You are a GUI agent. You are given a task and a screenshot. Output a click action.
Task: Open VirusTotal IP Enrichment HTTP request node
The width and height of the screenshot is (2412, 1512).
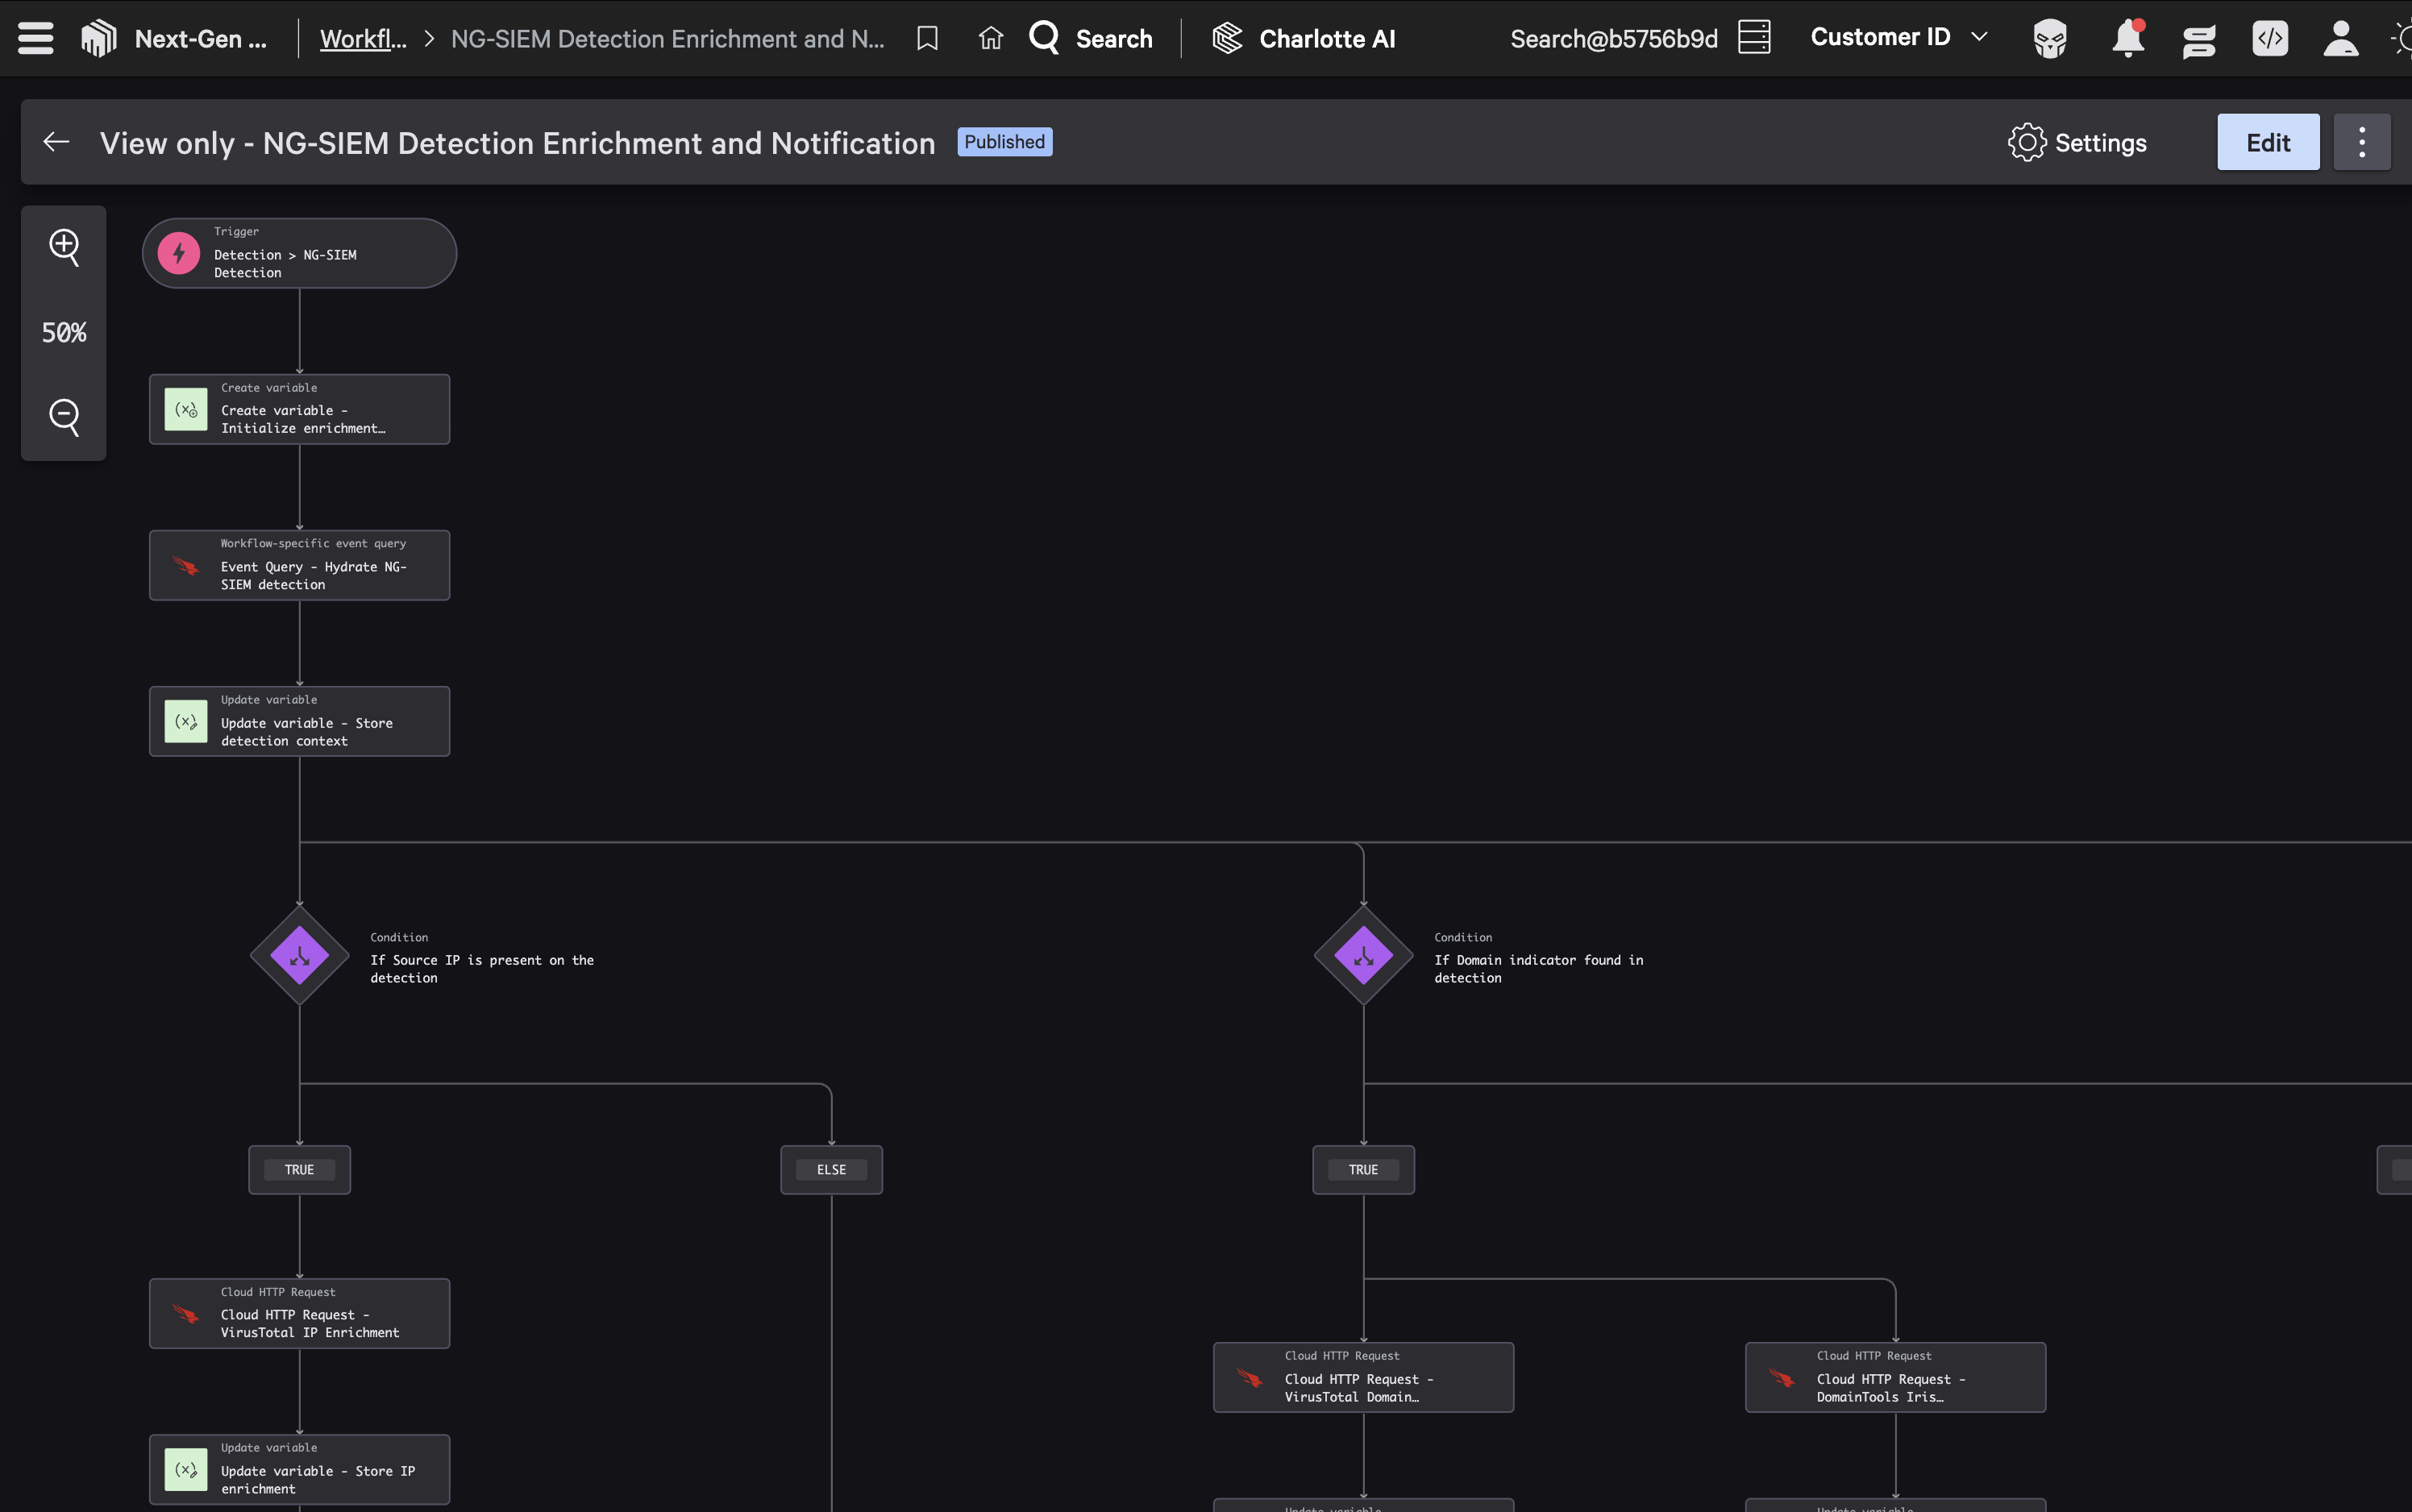pyautogui.click(x=299, y=1314)
